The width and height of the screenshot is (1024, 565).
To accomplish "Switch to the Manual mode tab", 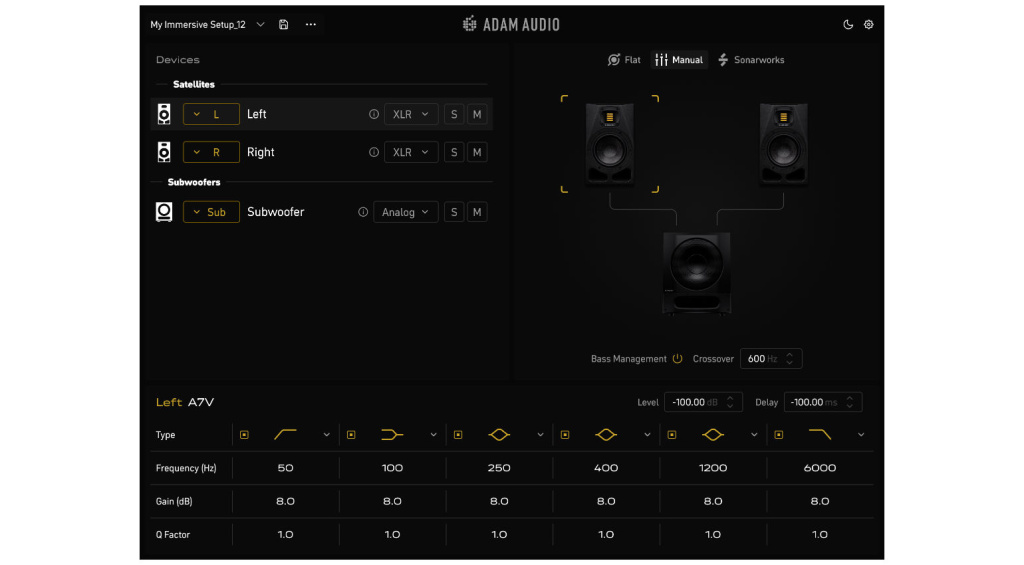I will [x=679, y=60].
